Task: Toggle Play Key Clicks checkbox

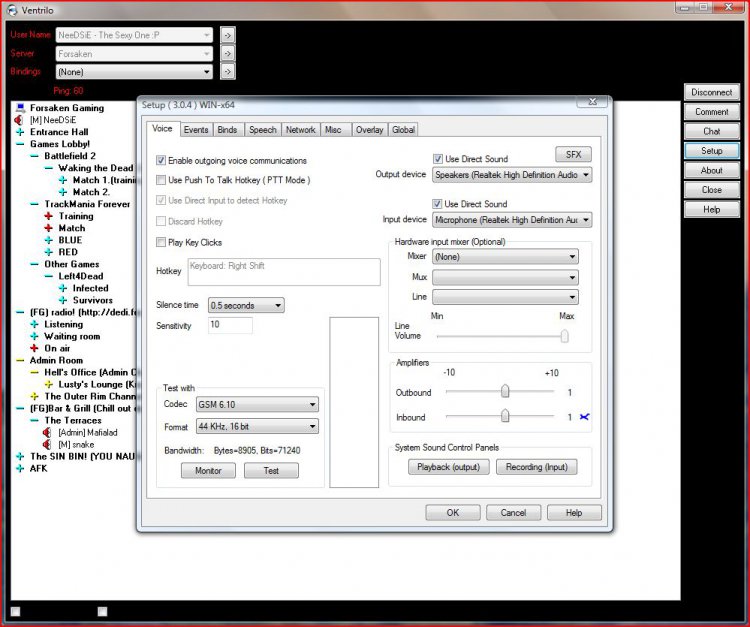Action: (x=161, y=242)
